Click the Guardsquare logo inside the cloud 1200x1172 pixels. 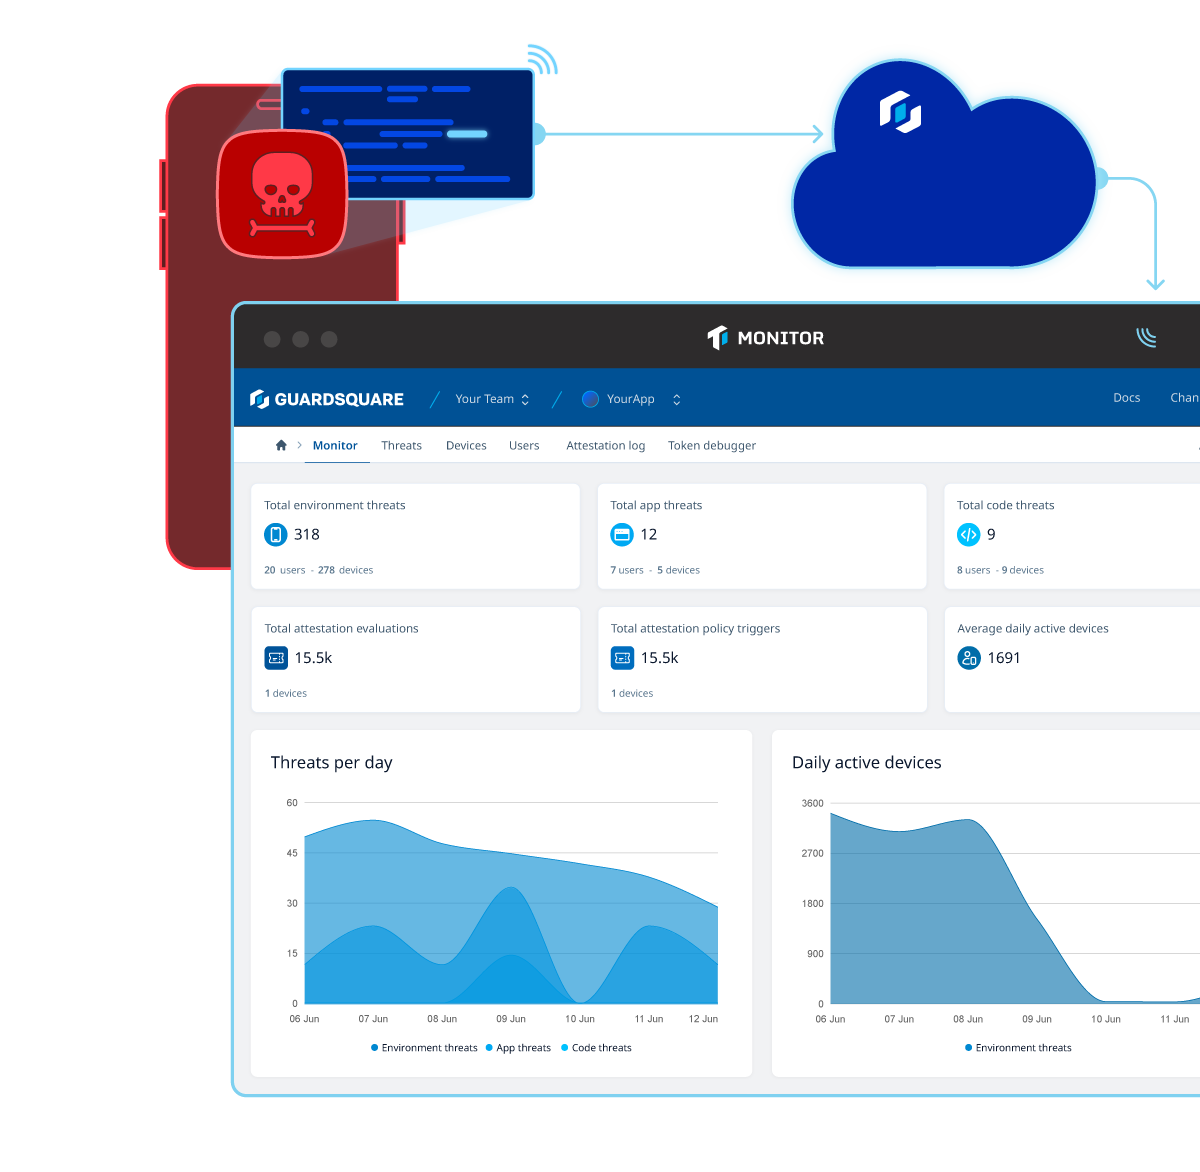point(900,112)
